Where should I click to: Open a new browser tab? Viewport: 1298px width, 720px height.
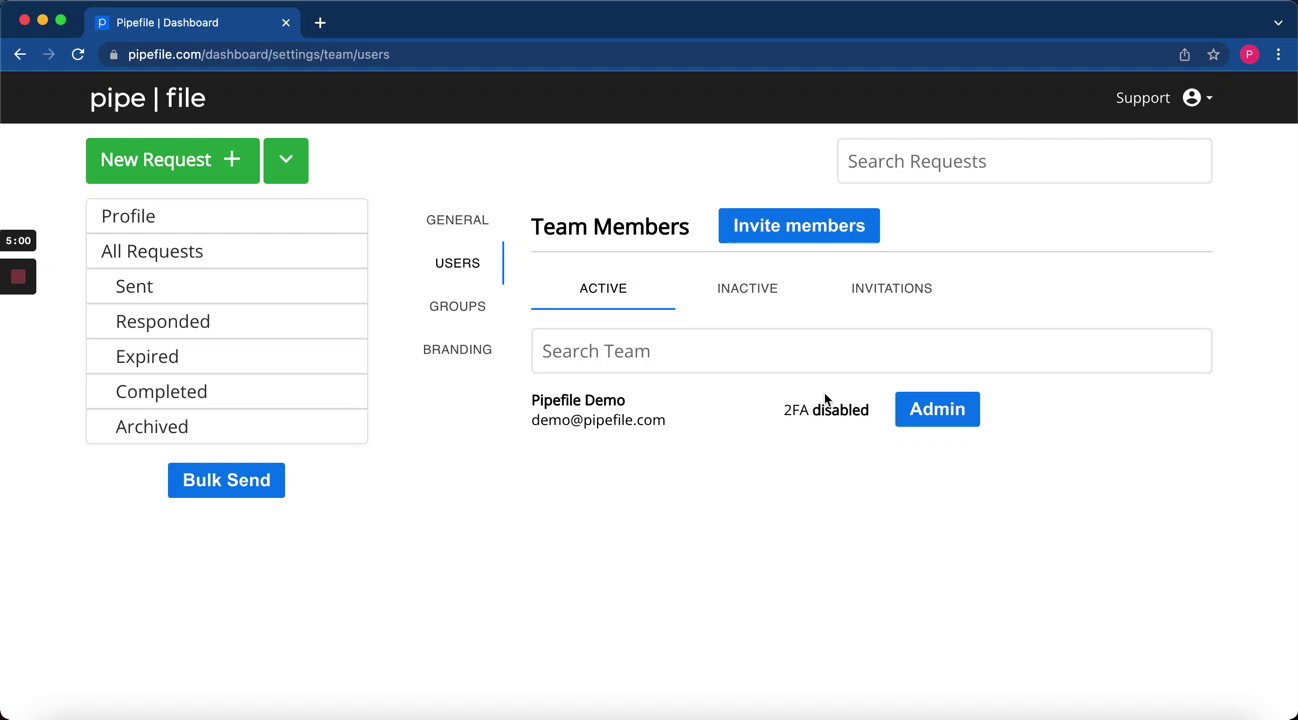[x=320, y=22]
